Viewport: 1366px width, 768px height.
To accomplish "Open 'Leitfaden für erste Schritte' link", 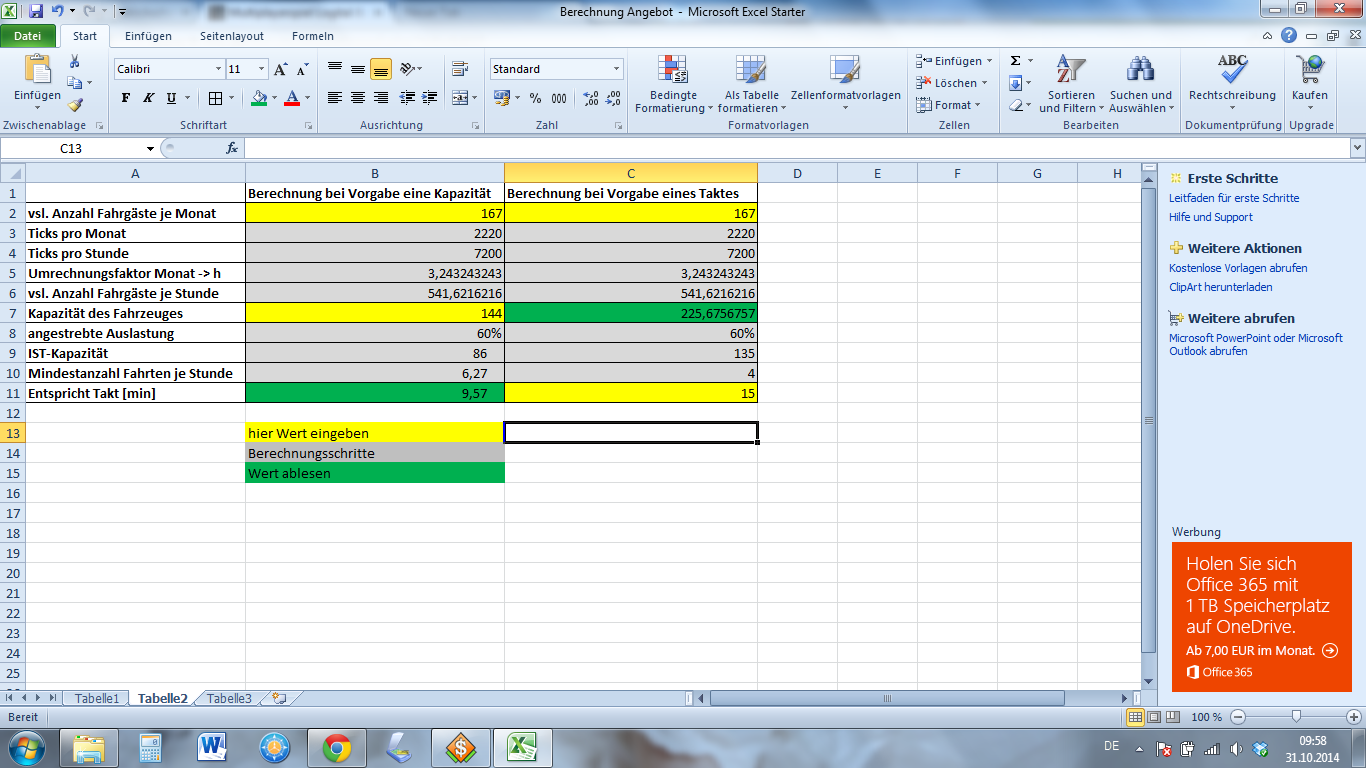I will coord(1234,198).
